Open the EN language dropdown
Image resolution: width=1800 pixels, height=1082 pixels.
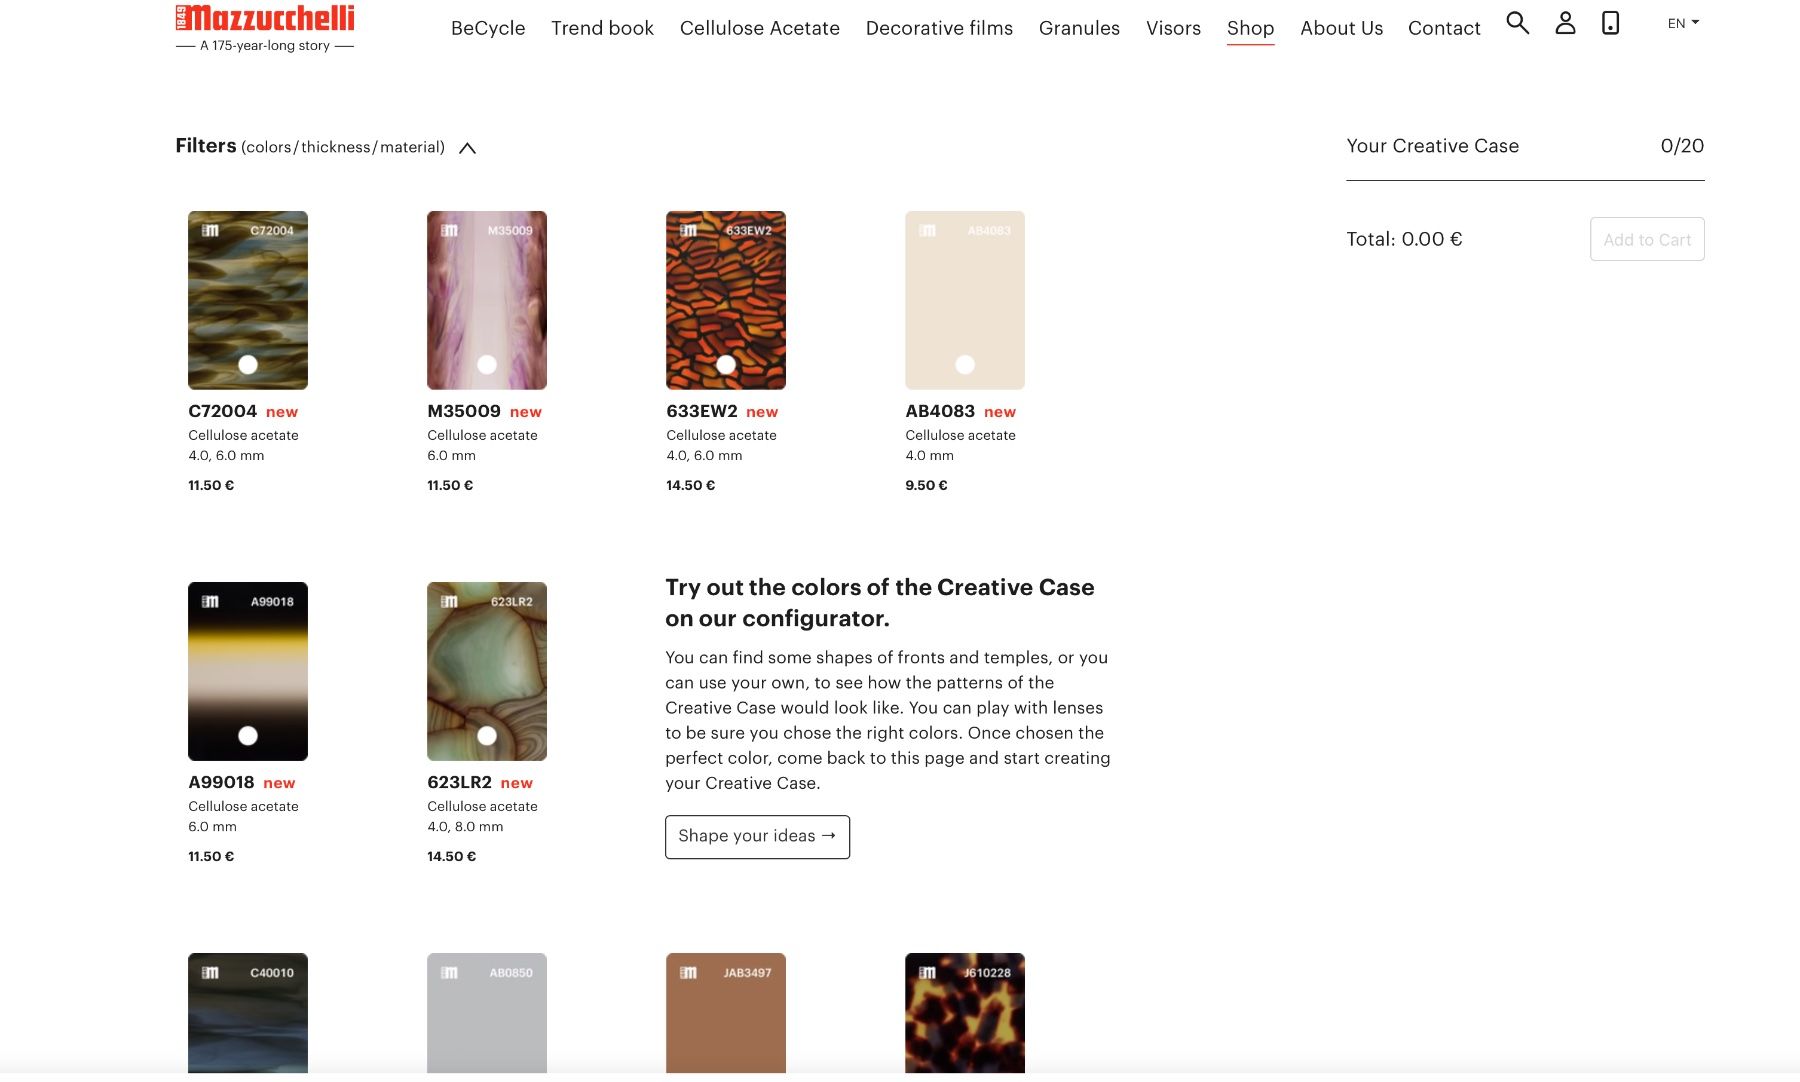[1683, 23]
